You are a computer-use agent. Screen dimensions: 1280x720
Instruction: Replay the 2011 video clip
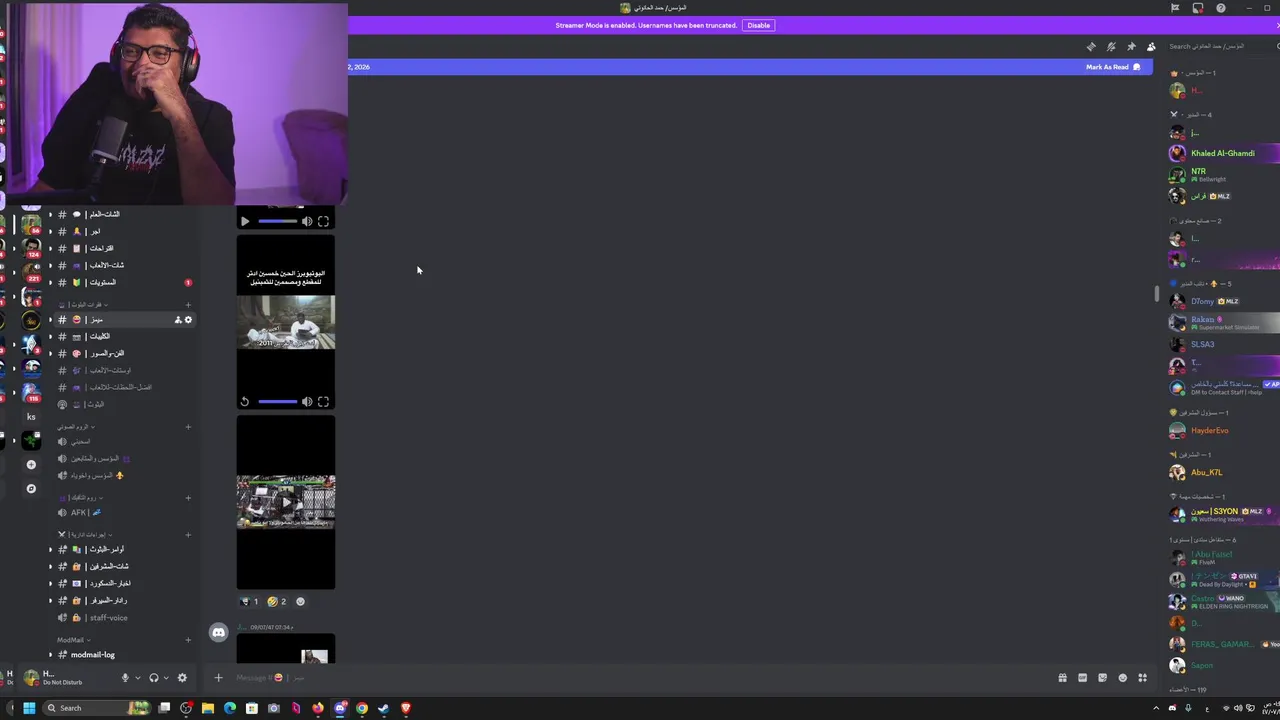pos(245,402)
